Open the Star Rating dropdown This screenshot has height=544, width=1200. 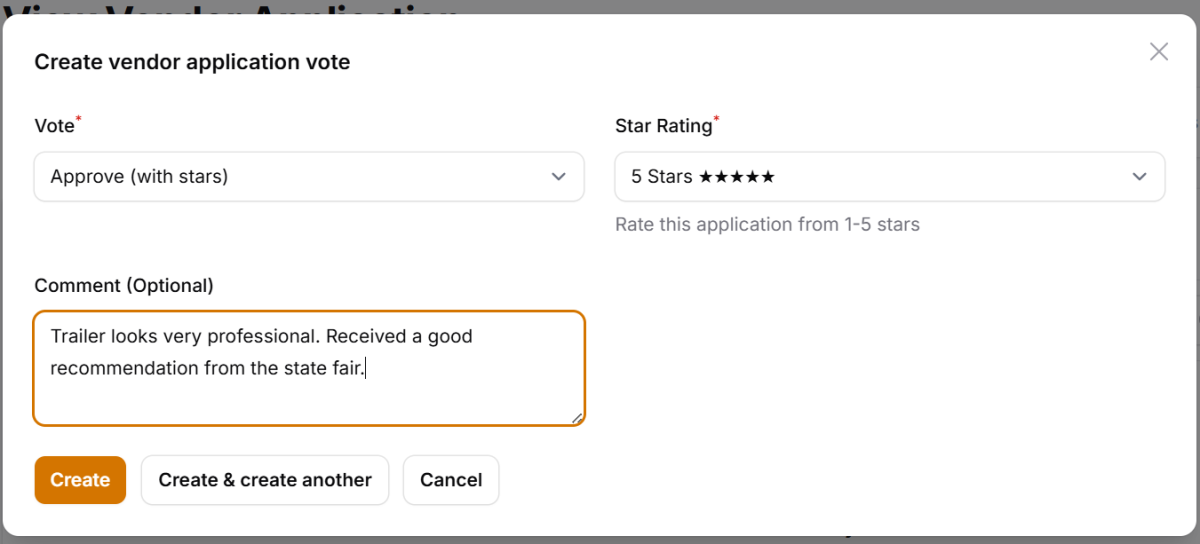889,177
